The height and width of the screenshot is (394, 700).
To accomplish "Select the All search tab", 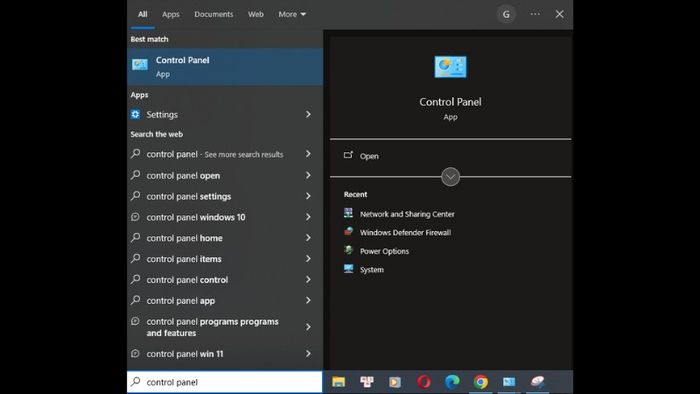I will (142, 14).
